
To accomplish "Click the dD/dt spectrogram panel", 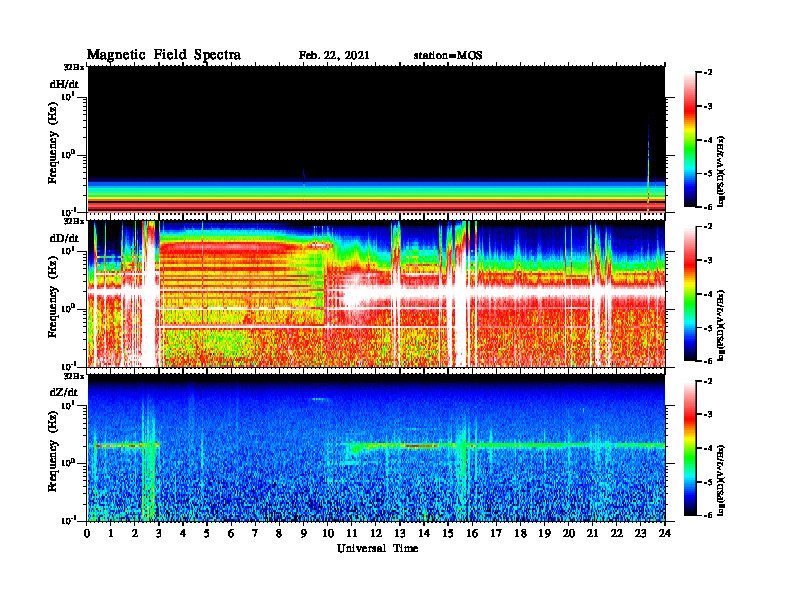I will pos(376,293).
